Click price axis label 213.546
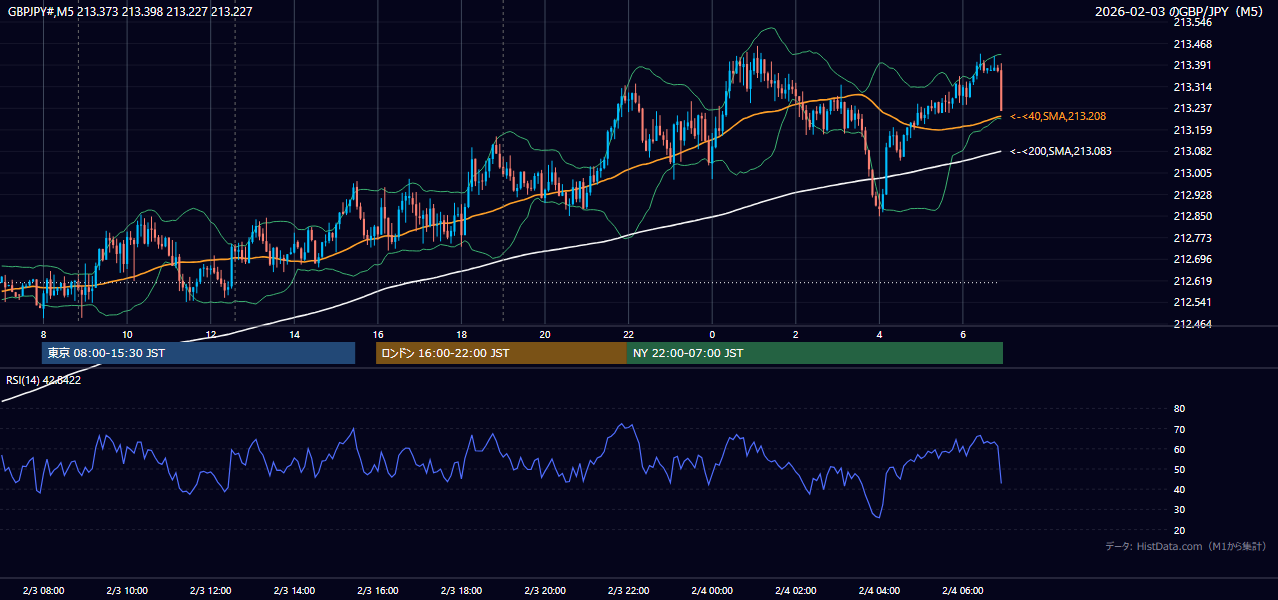The height and width of the screenshot is (600, 1278). point(1192,22)
